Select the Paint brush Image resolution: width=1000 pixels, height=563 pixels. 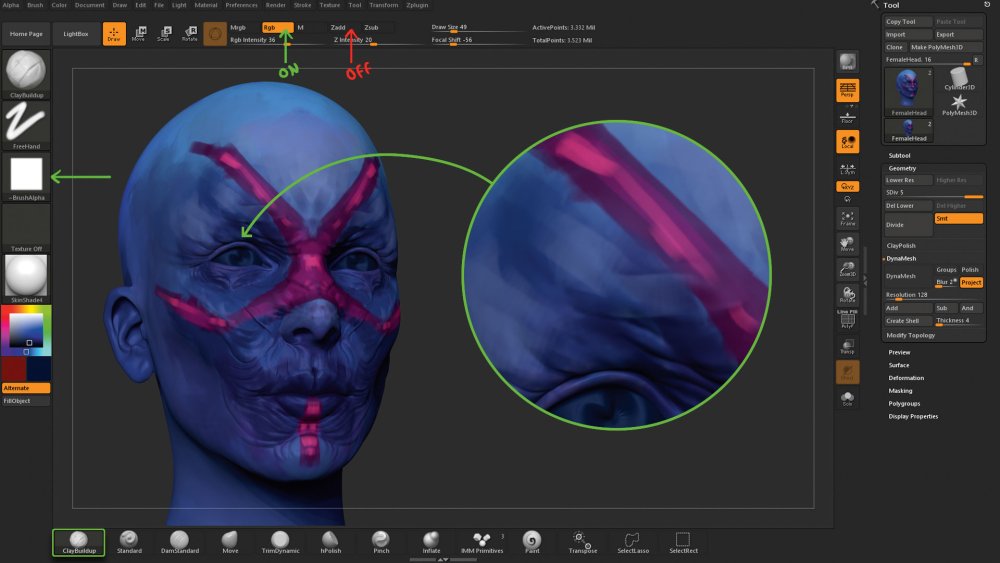point(532,543)
